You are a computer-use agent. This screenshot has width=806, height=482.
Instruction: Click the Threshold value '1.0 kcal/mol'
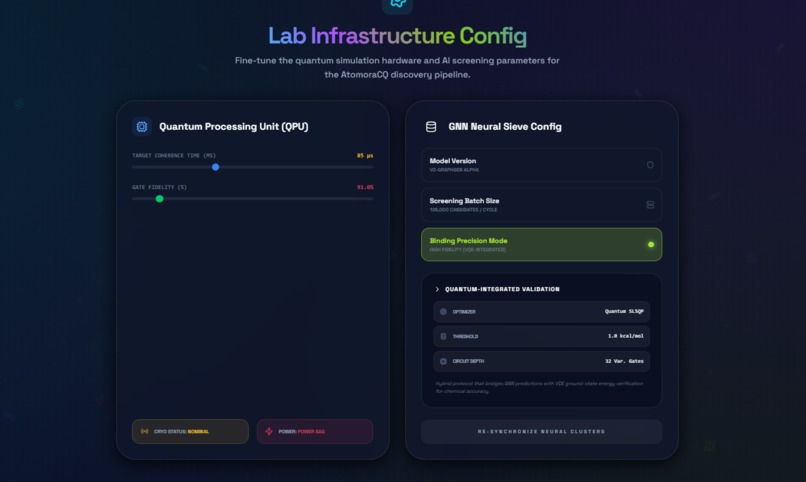coord(626,336)
